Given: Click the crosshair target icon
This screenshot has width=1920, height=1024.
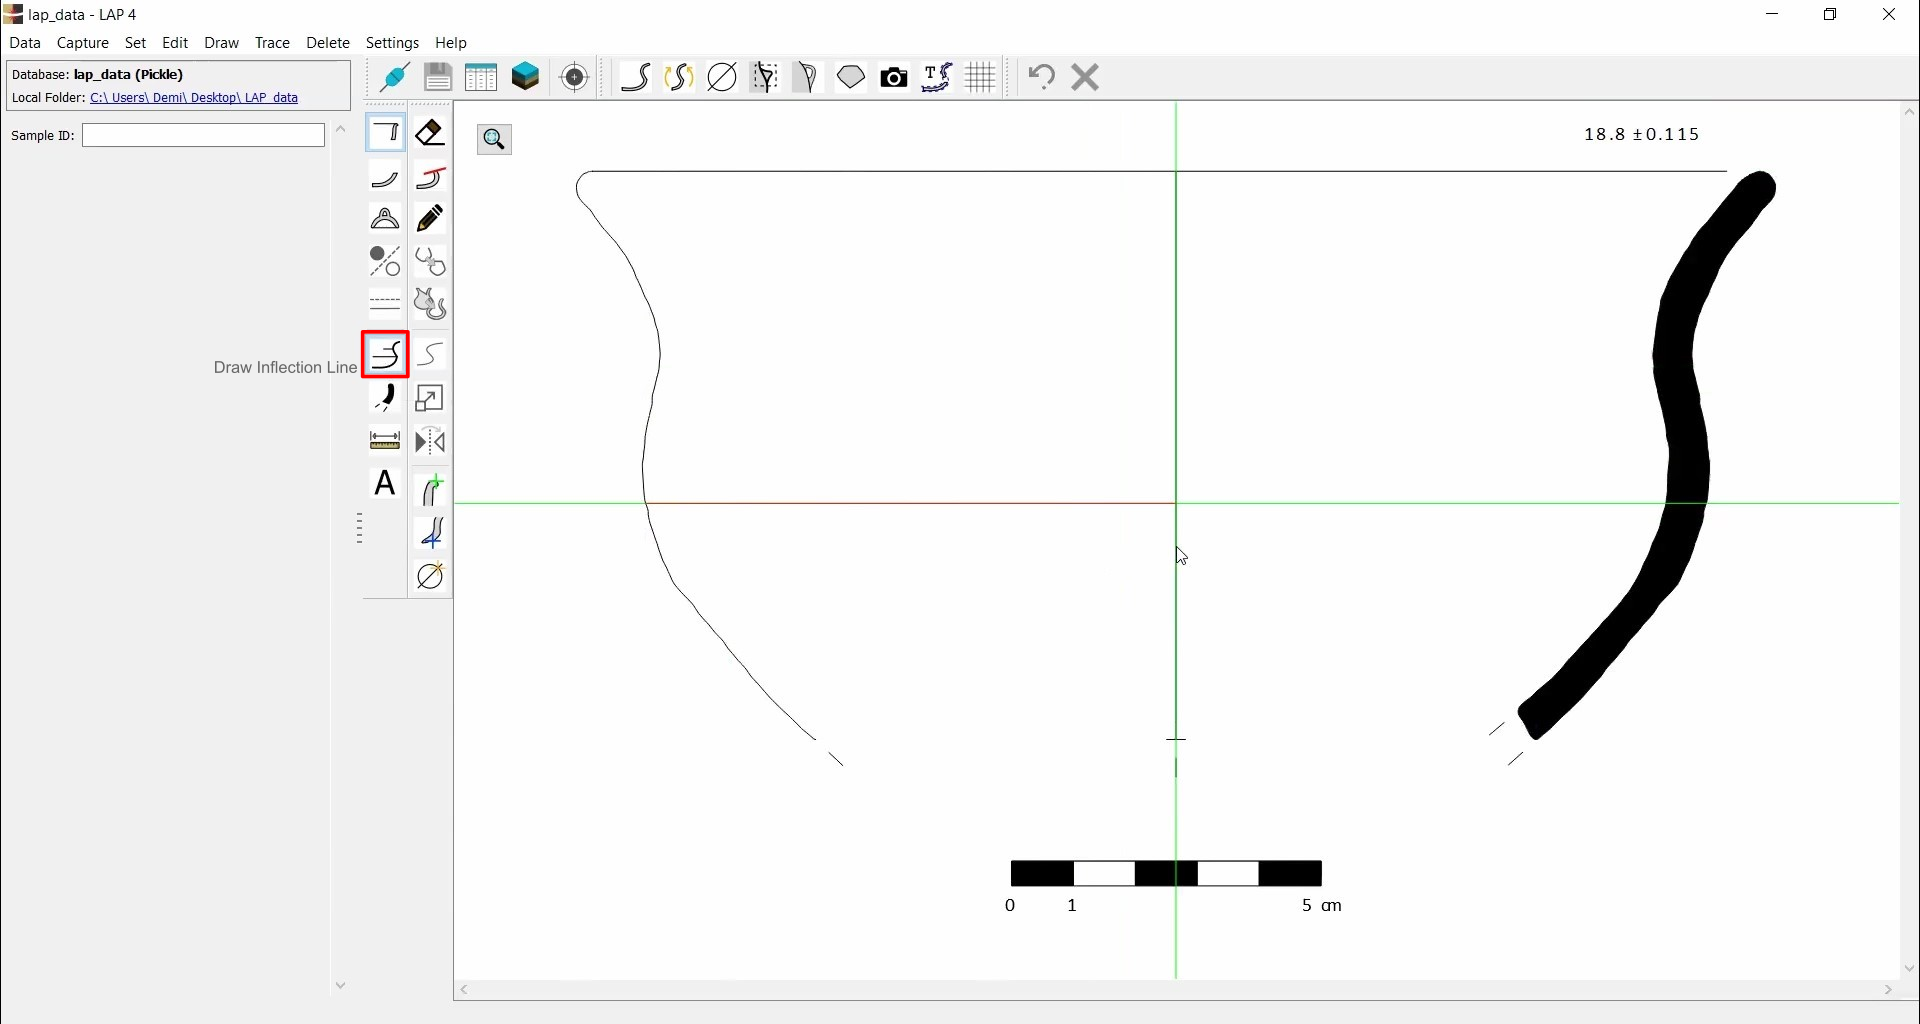Looking at the screenshot, I should click(x=576, y=77).
